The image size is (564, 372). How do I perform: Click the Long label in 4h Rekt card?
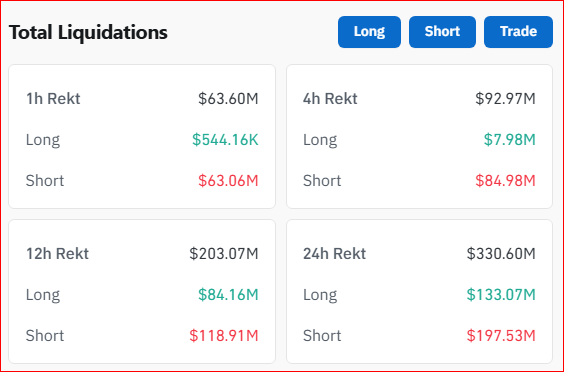(320, 140)
